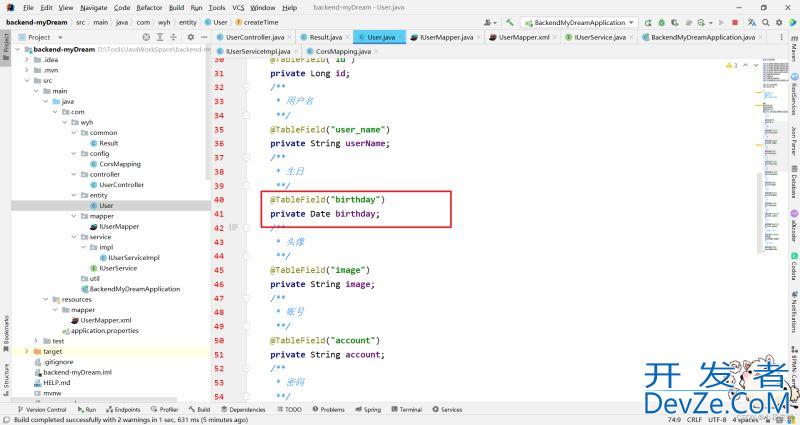Open Project panel options gear
The height and width of the screenshot is (425, 800).
point(190,37)
